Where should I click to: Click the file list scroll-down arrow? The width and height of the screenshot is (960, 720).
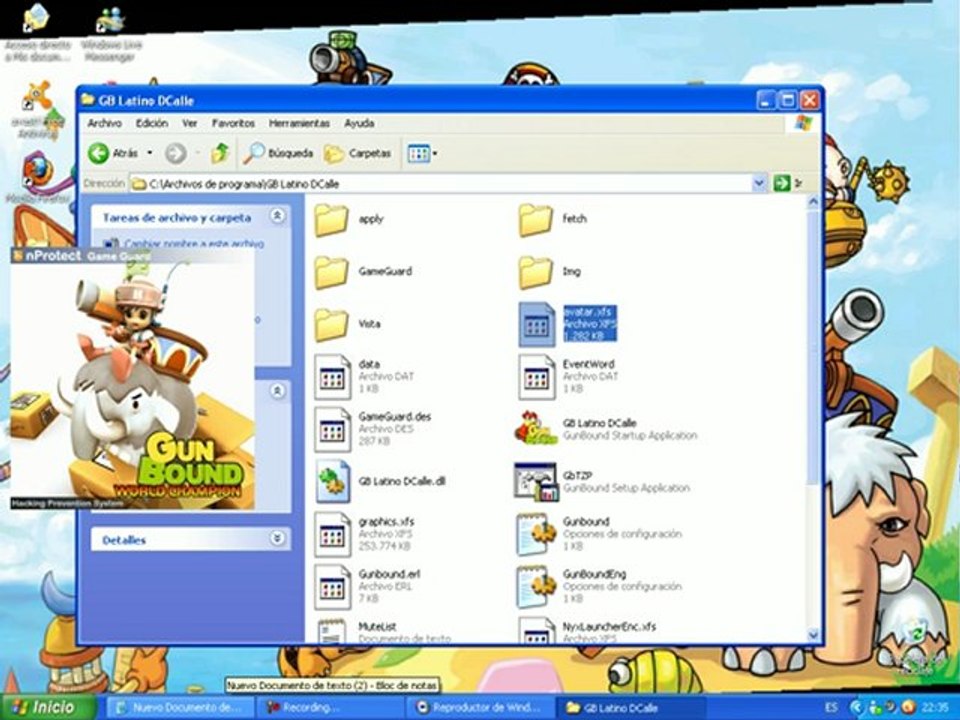(x=813, y=636)
